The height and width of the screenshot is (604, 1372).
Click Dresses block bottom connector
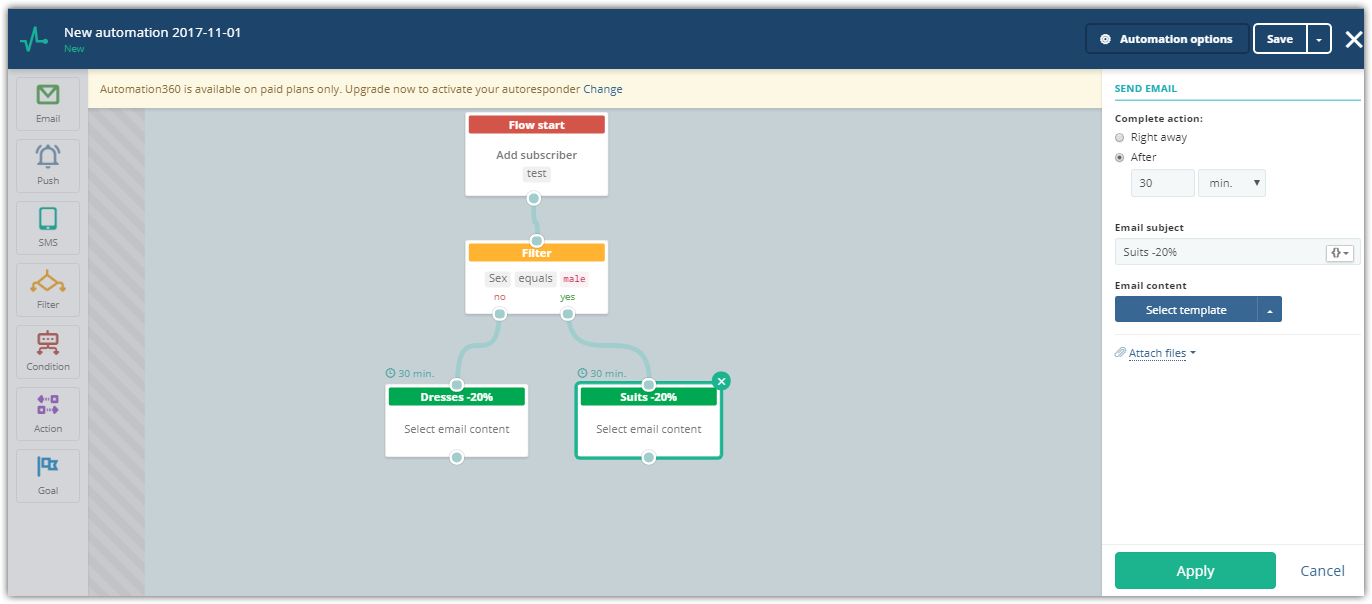[457, 458]
